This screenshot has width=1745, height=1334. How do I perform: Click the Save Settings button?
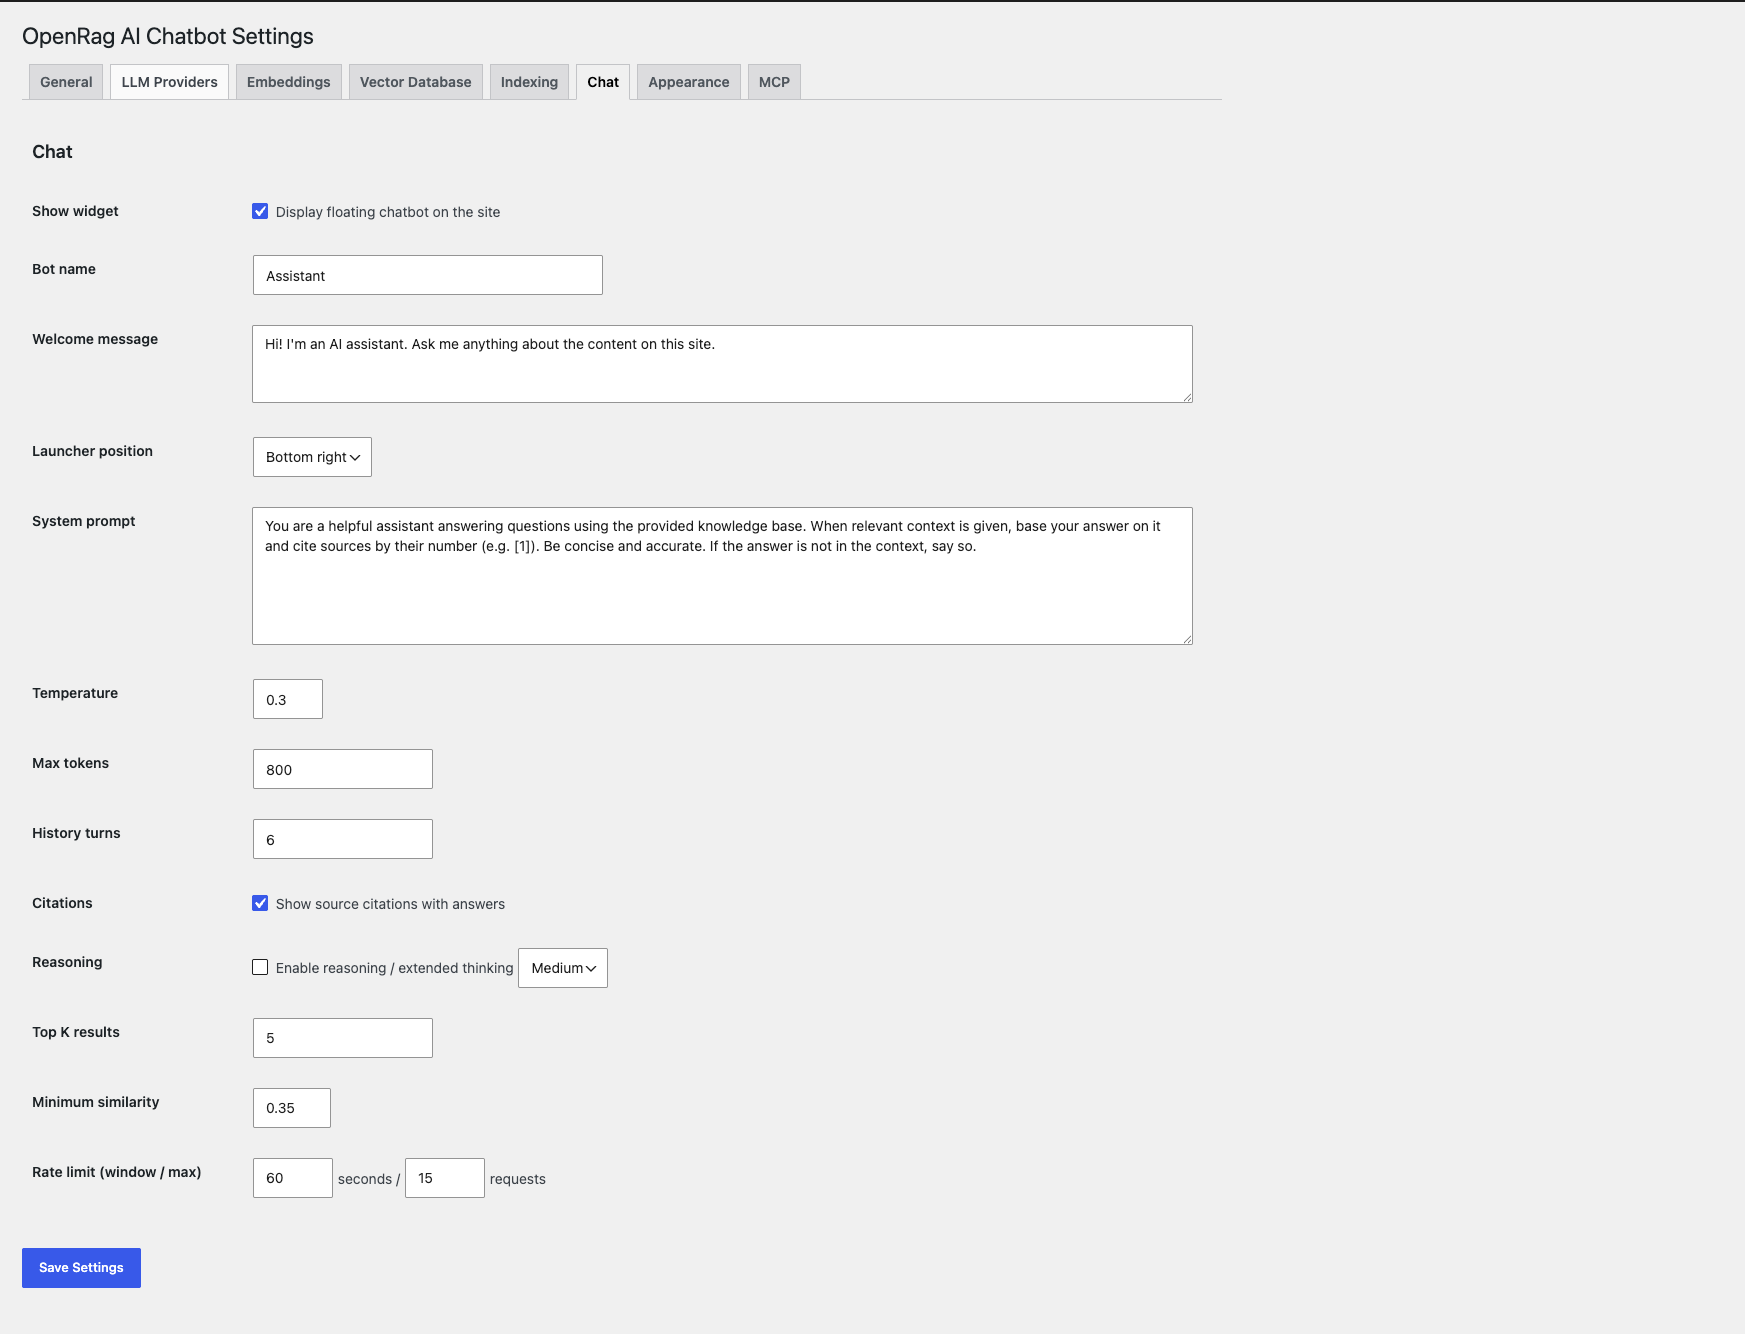[x=81, y=1268]
